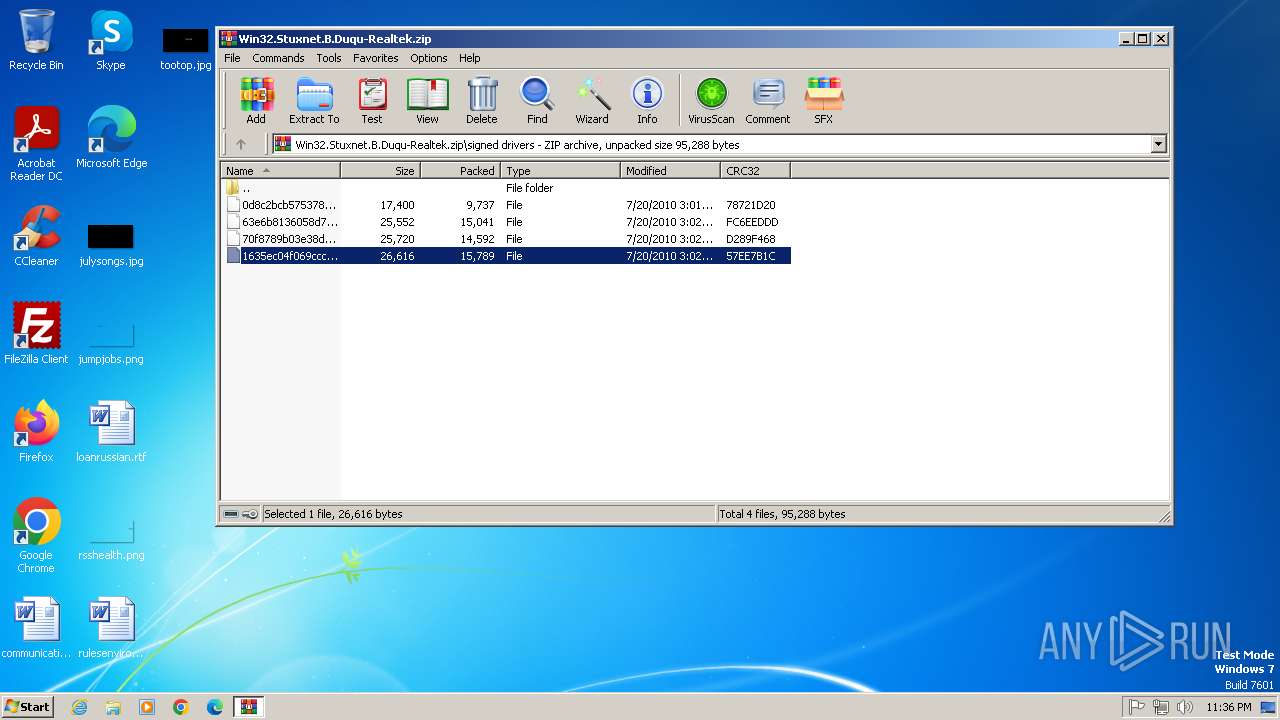Open Windows Explorer taskbar icon
Viewport: 1280px width, 720px height.
pos(113,707)
